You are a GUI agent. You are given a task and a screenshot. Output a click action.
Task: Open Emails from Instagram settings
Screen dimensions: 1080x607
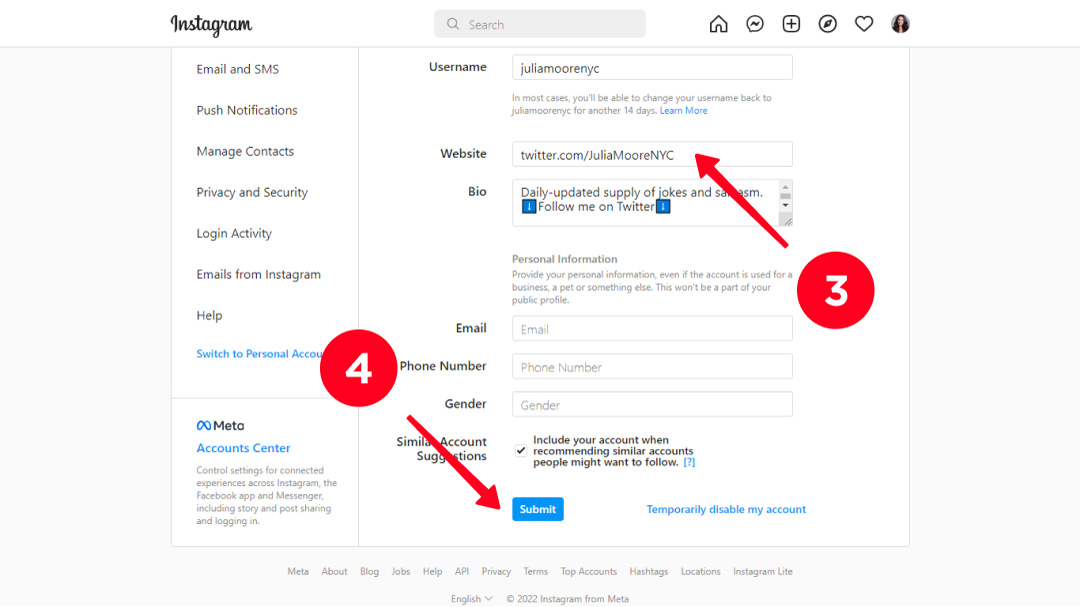(x=258, y=274)
